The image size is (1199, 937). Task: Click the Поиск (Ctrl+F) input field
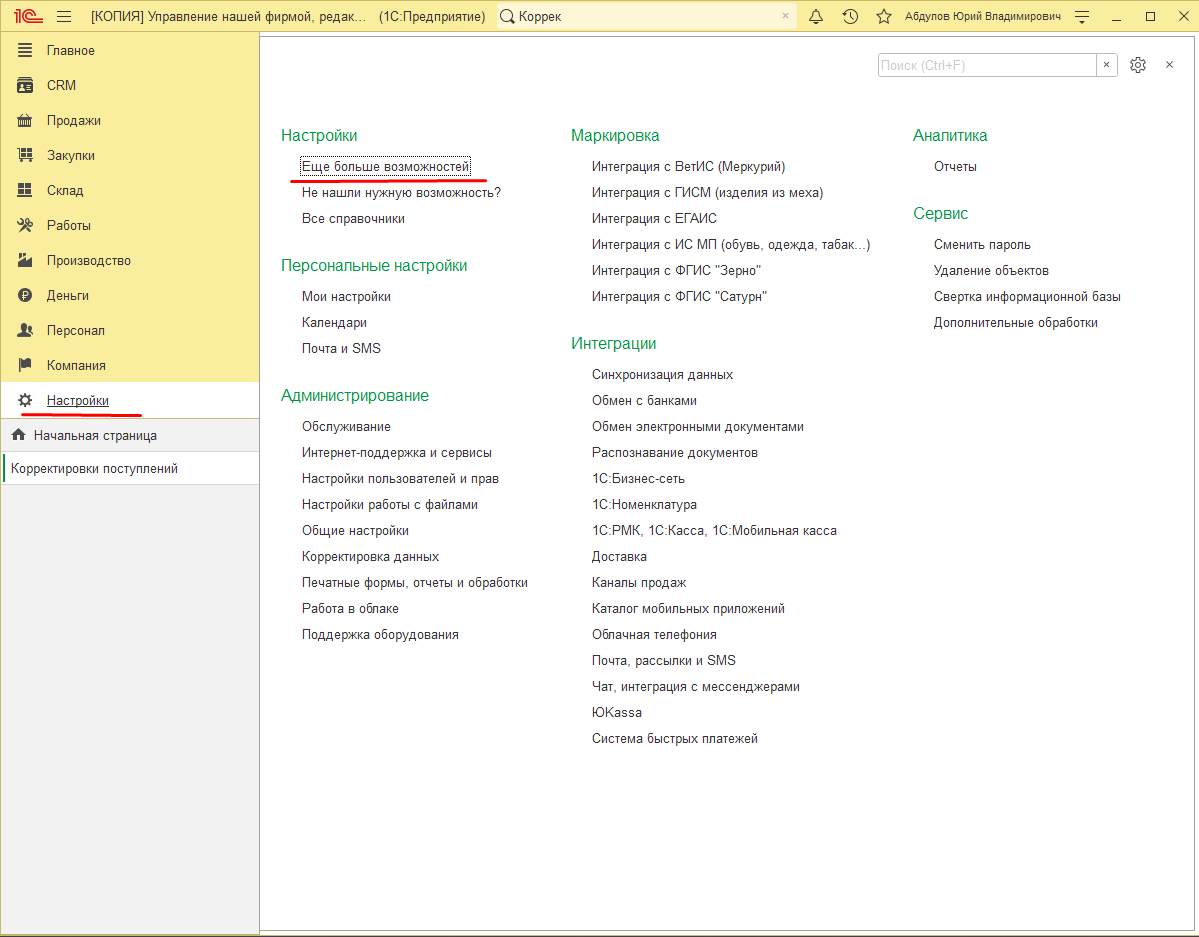pyautogui.click(x=986, y=65)
